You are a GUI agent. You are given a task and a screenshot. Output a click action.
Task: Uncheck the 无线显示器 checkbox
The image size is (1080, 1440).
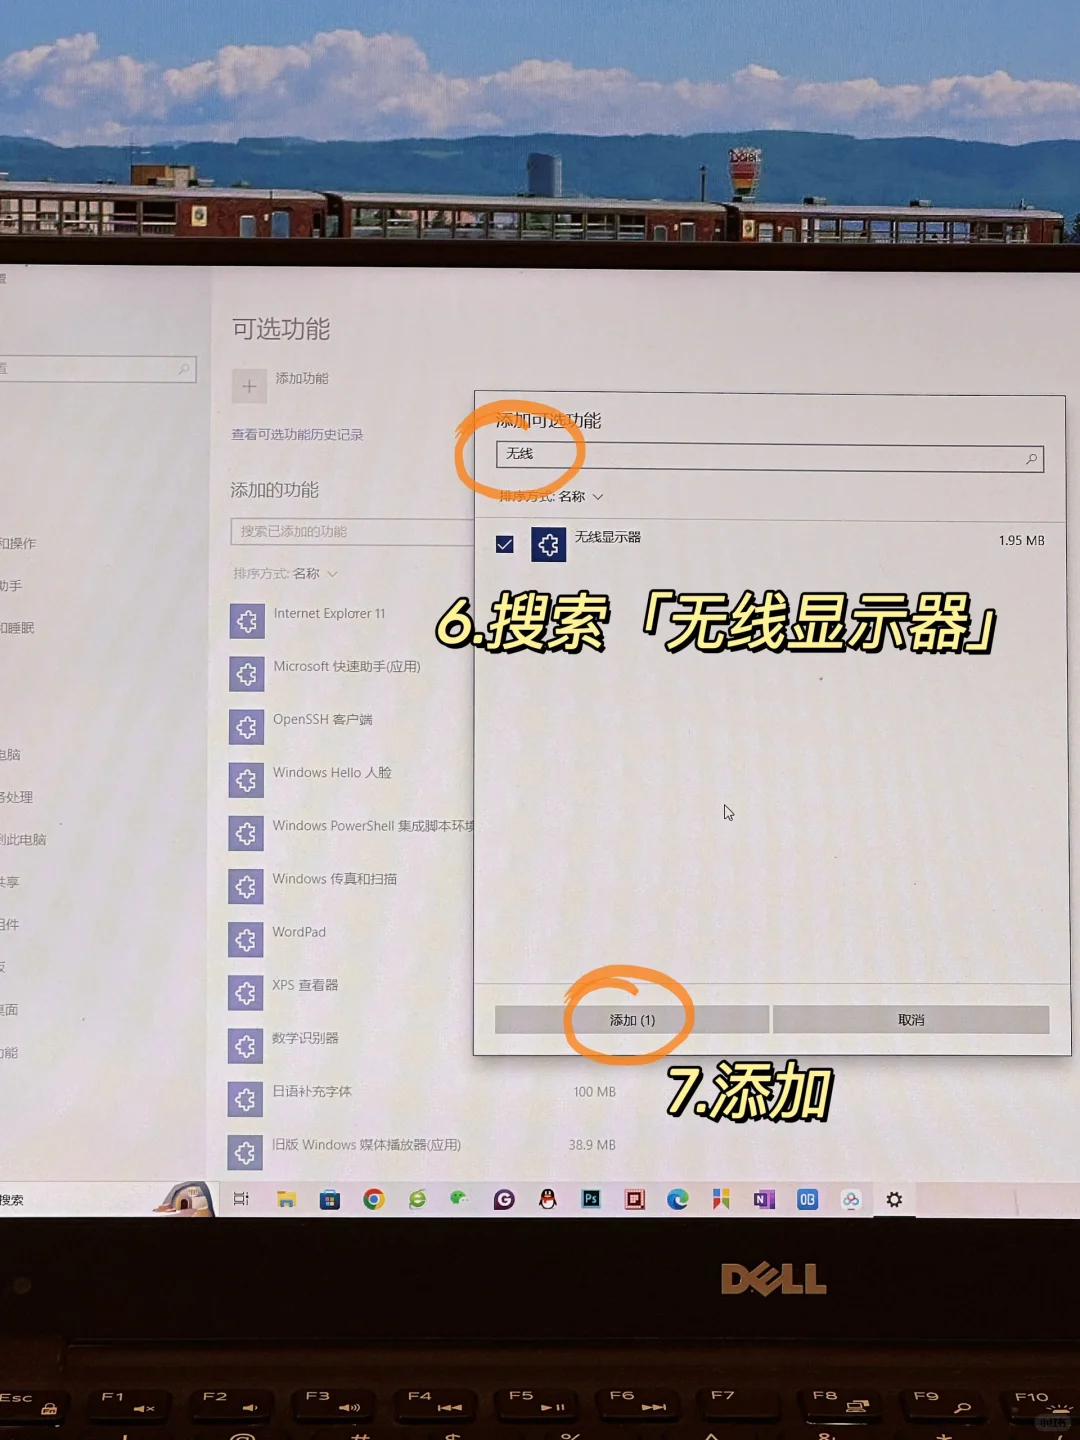(504, 543)
